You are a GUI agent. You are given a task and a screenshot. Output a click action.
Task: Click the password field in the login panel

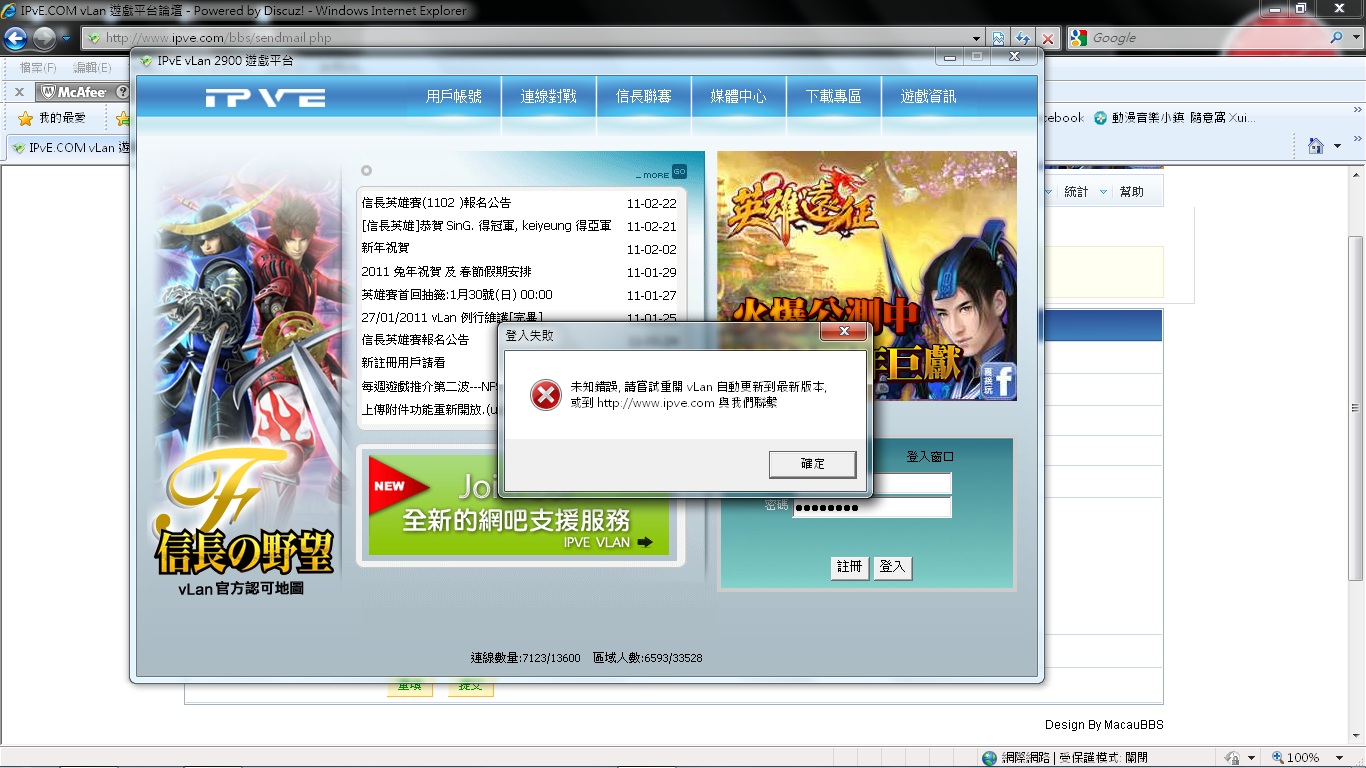tap(872, 507)
